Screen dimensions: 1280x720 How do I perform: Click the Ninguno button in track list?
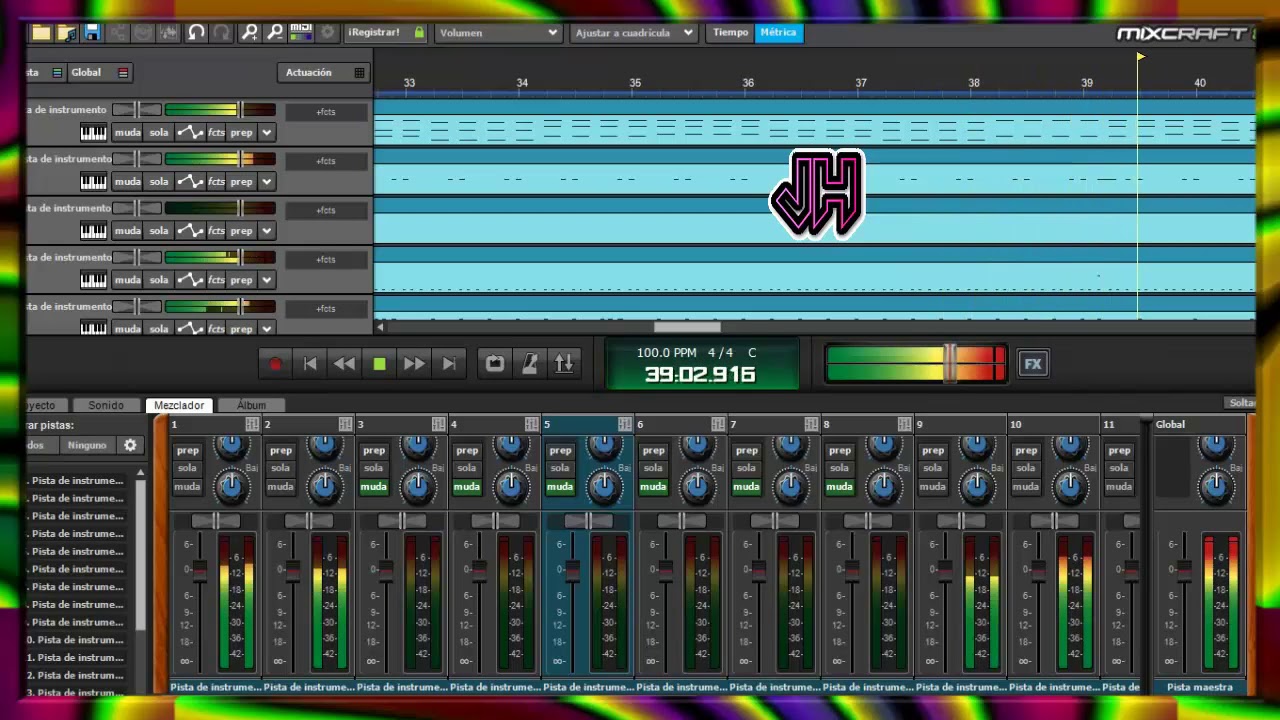tap(86, 445)
